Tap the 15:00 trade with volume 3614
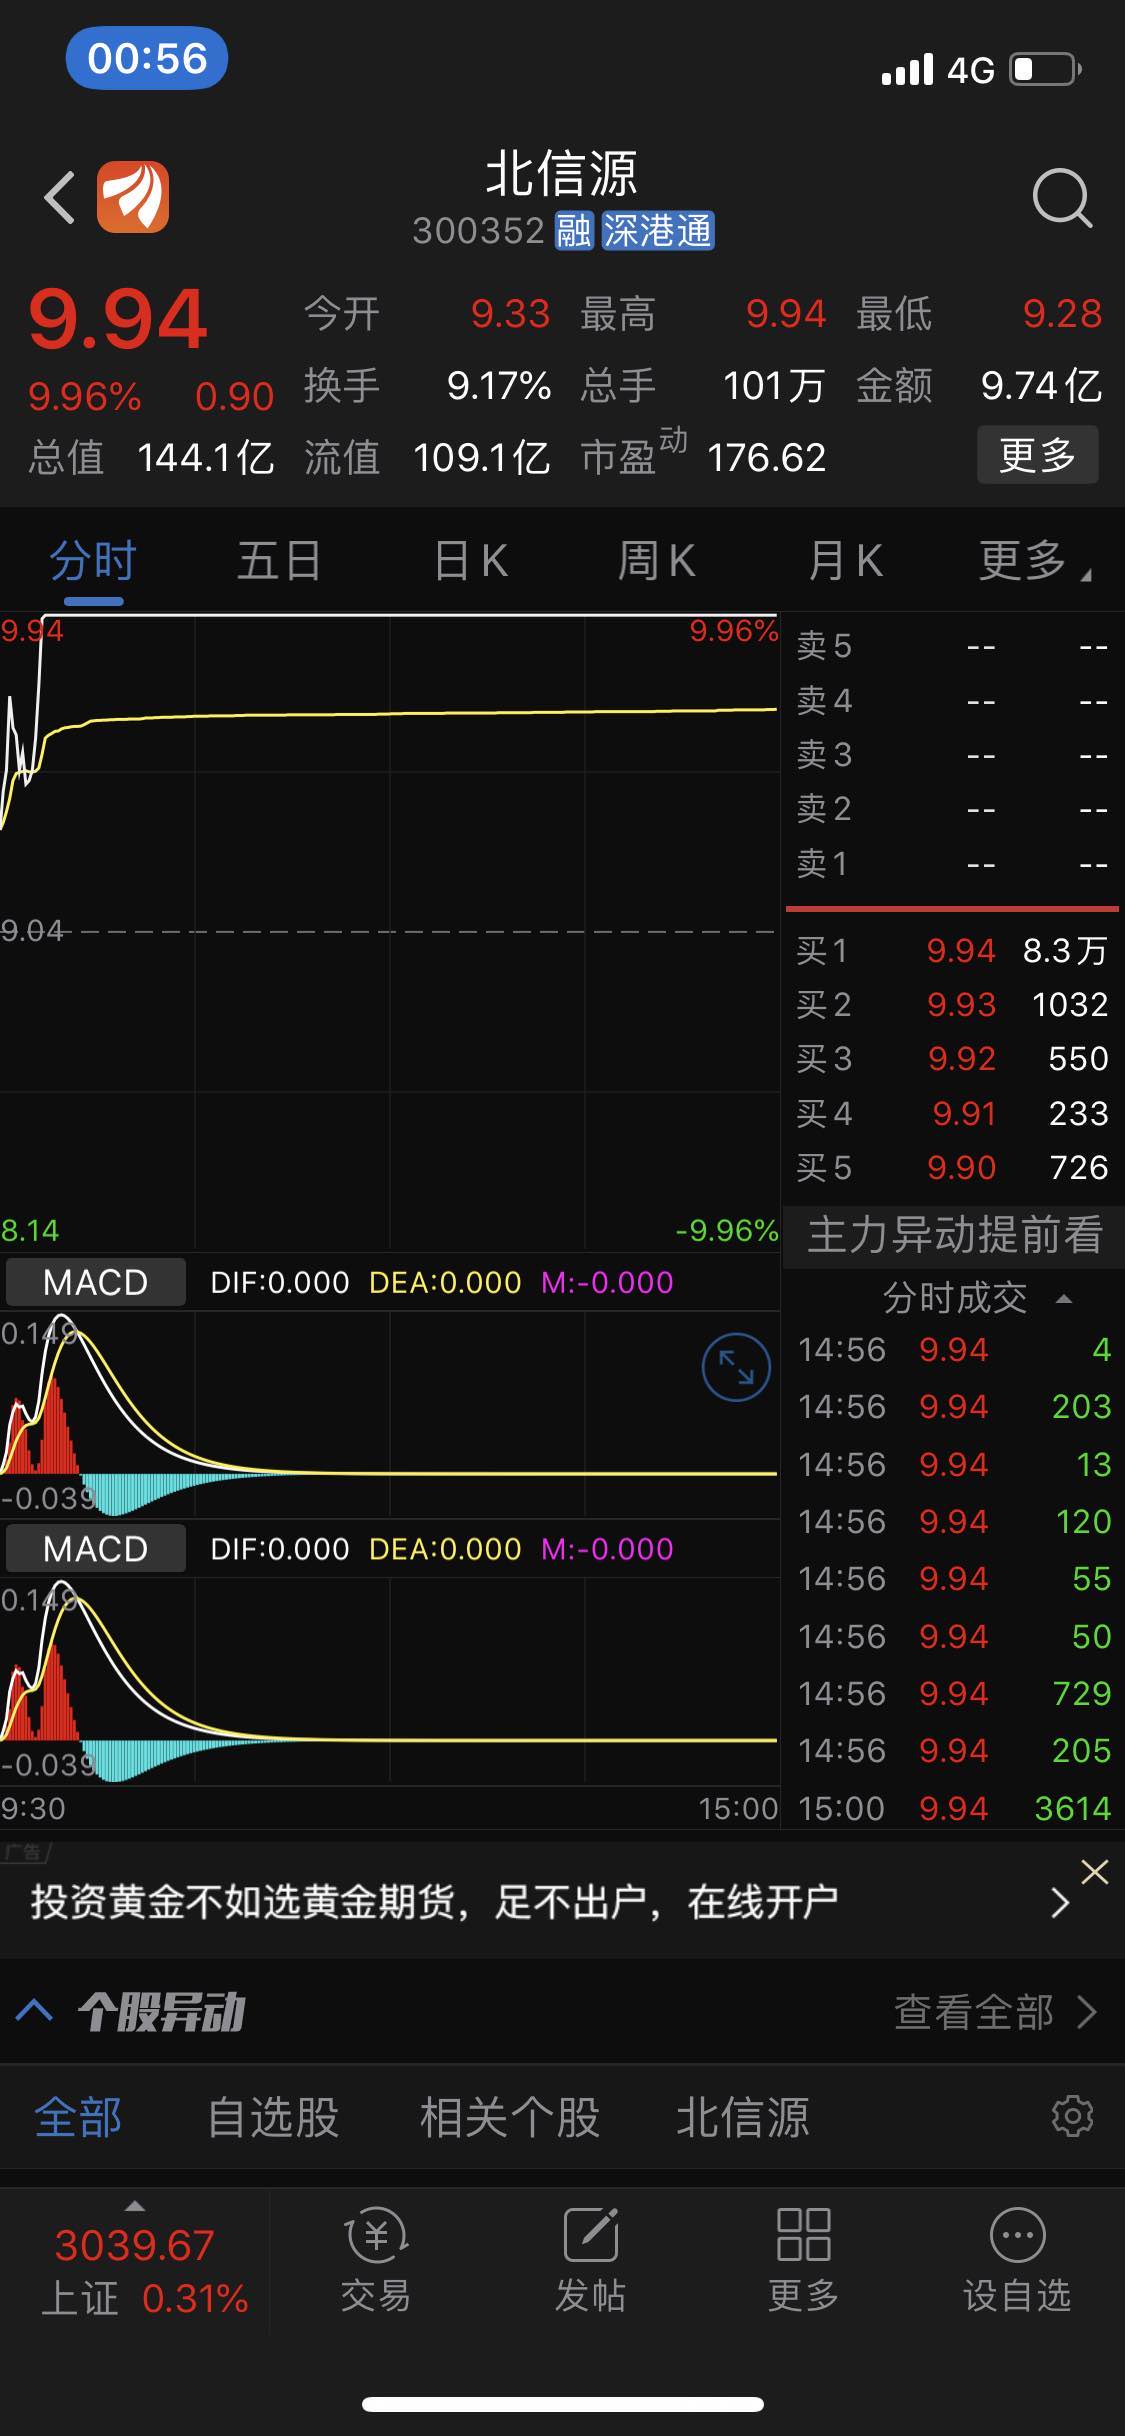This screenshot has width=1125, height=2436. 954,1808
